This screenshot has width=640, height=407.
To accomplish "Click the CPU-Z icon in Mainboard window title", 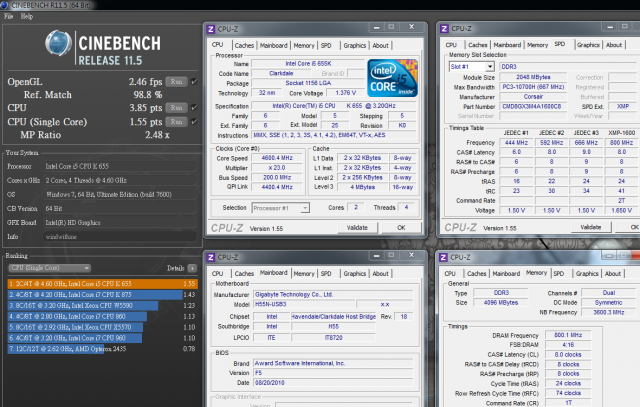I will pos(211,258).
